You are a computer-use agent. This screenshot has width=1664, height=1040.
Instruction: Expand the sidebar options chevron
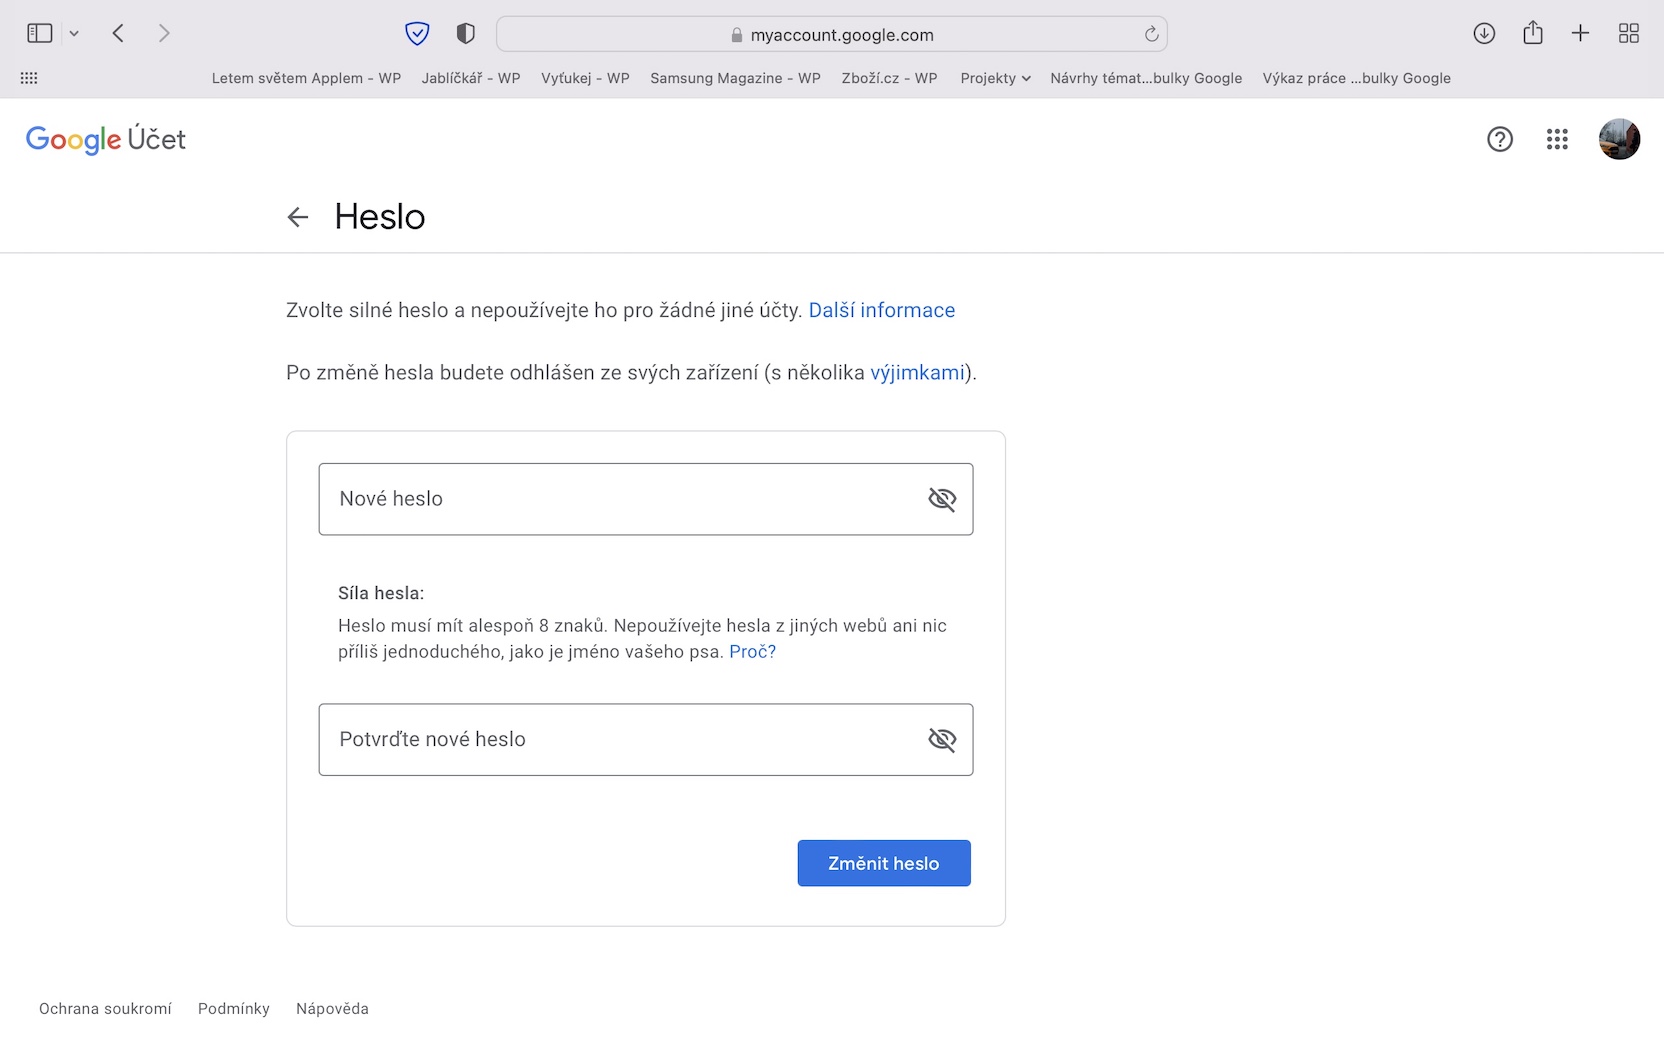tap(74, 34)
